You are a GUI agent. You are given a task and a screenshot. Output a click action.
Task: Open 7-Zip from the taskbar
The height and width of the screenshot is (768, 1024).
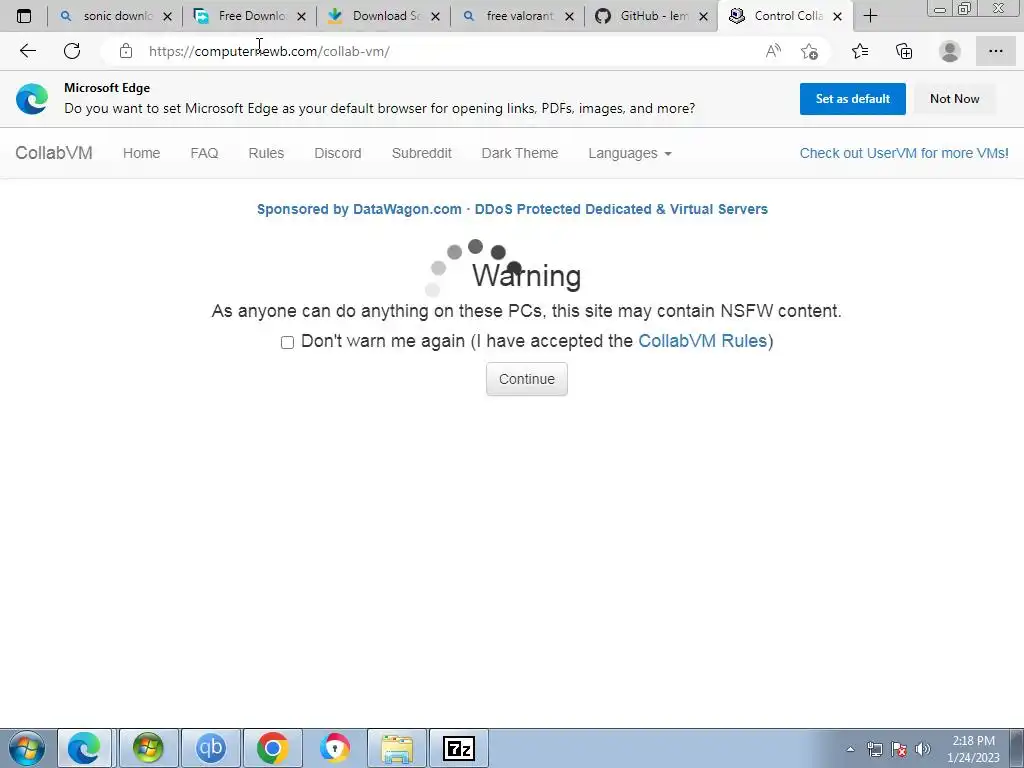pyautogui.click(x=458, y=748)
